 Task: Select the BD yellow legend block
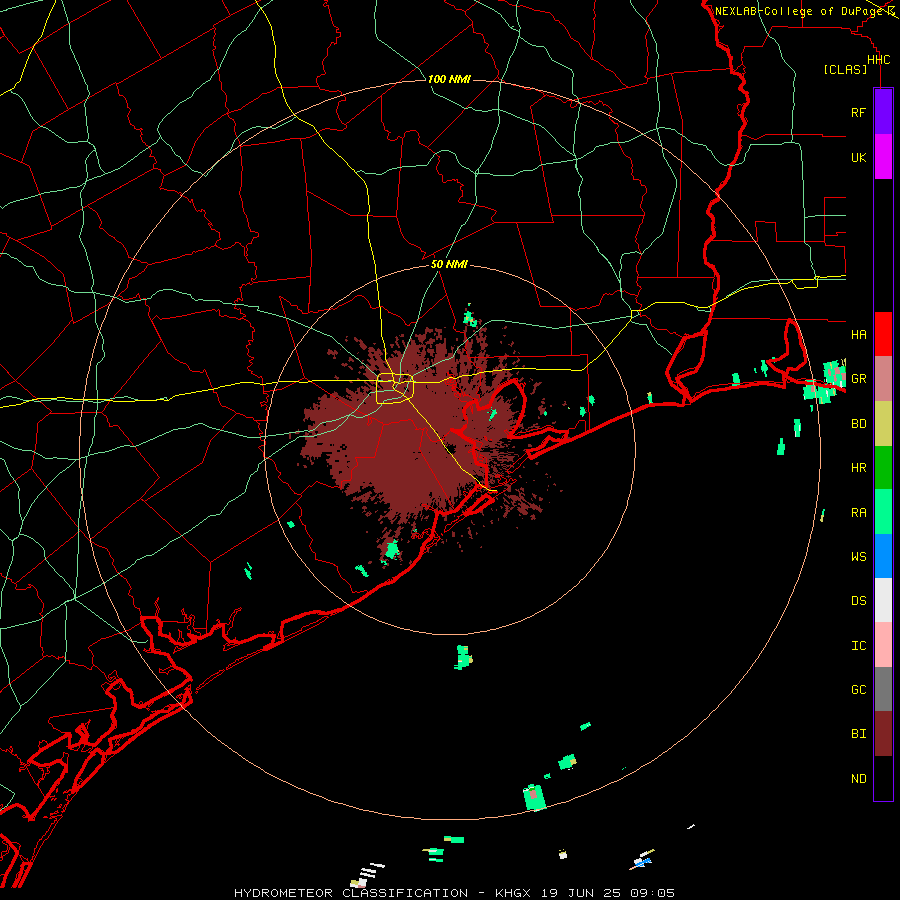[883, 423]
